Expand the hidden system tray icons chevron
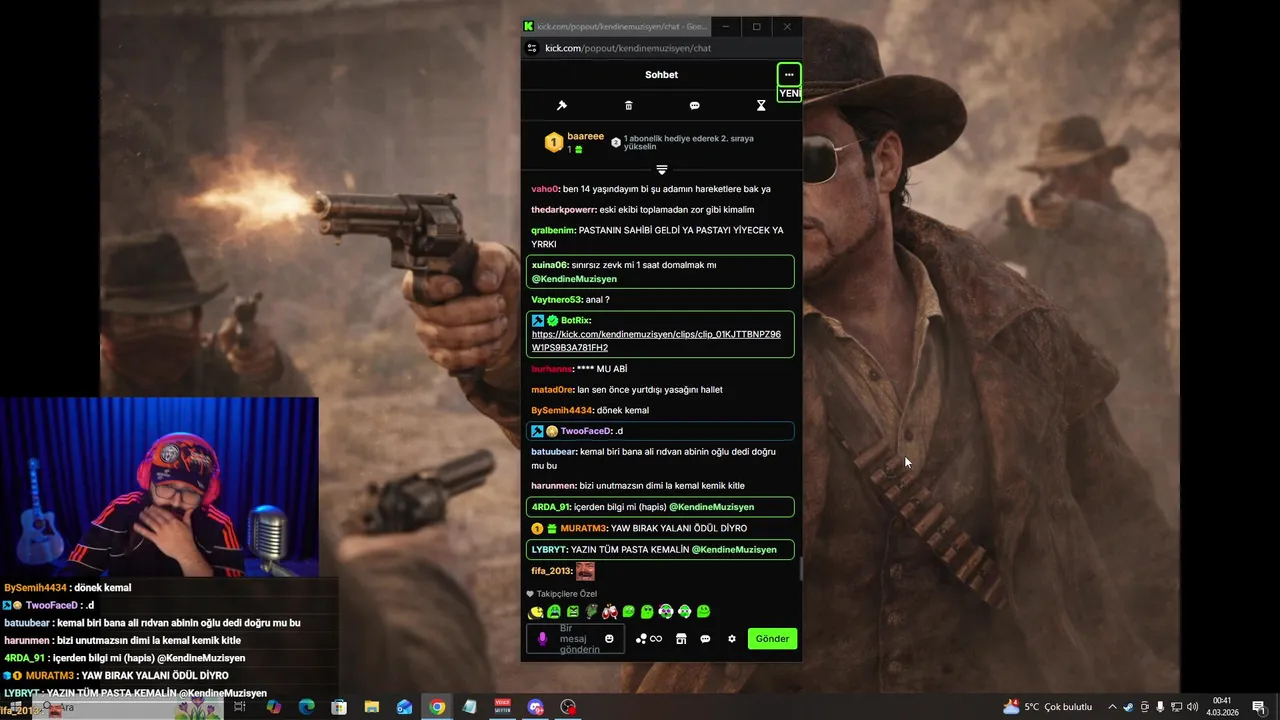Viewport: 1280px width, 720px height. 1112,707
